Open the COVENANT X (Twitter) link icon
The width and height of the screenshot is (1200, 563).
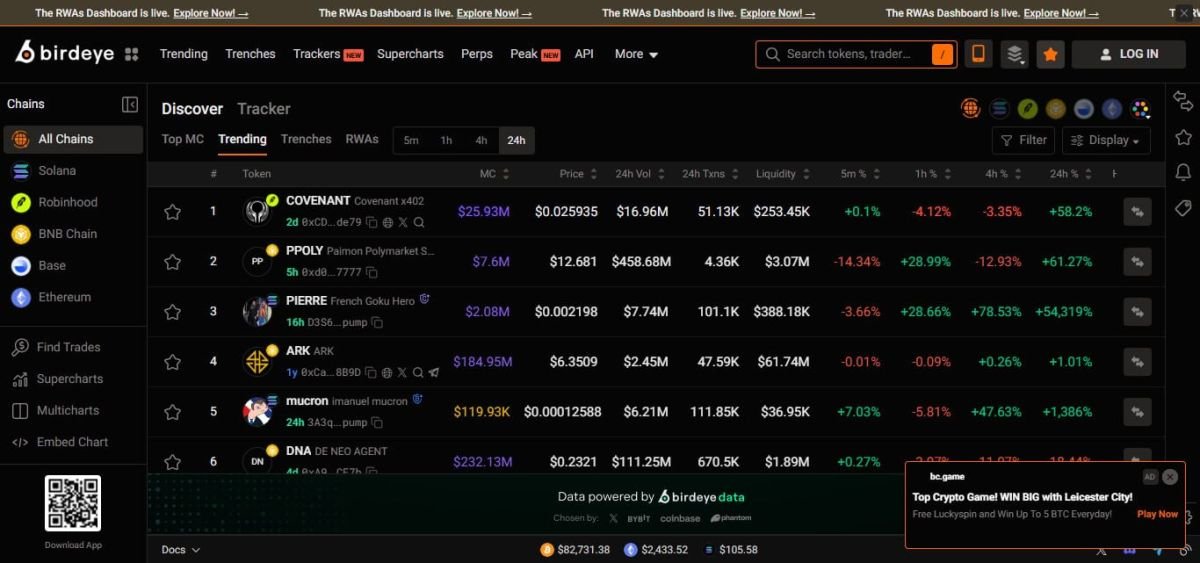[403, 222]
